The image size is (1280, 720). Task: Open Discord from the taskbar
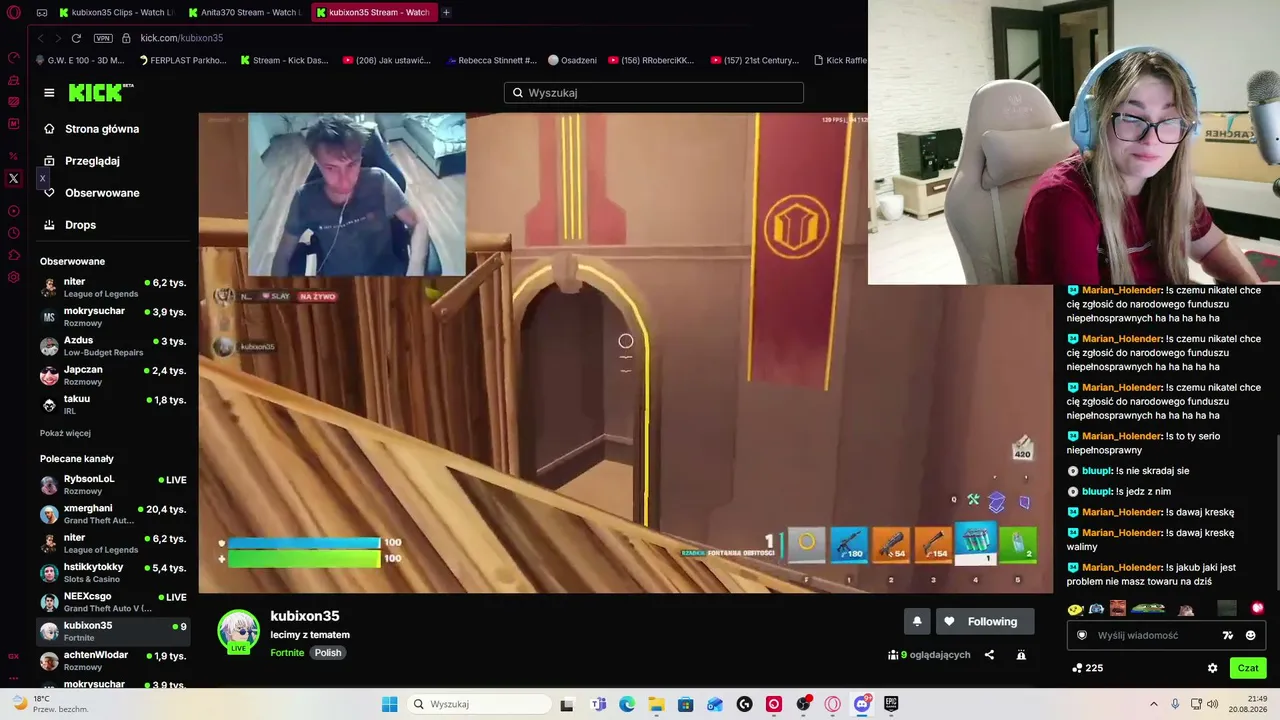click(862, 704)
